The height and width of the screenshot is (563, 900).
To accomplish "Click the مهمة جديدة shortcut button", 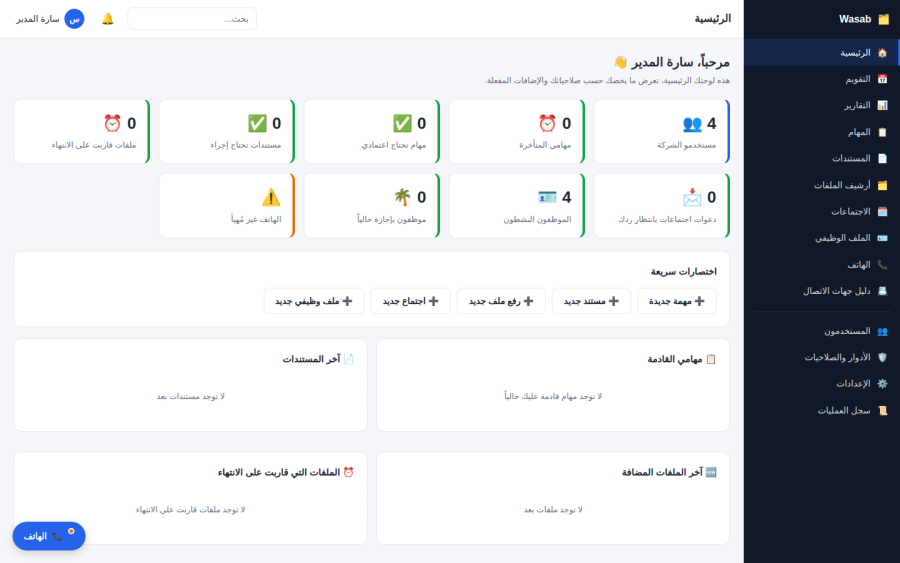I will 677,301.
